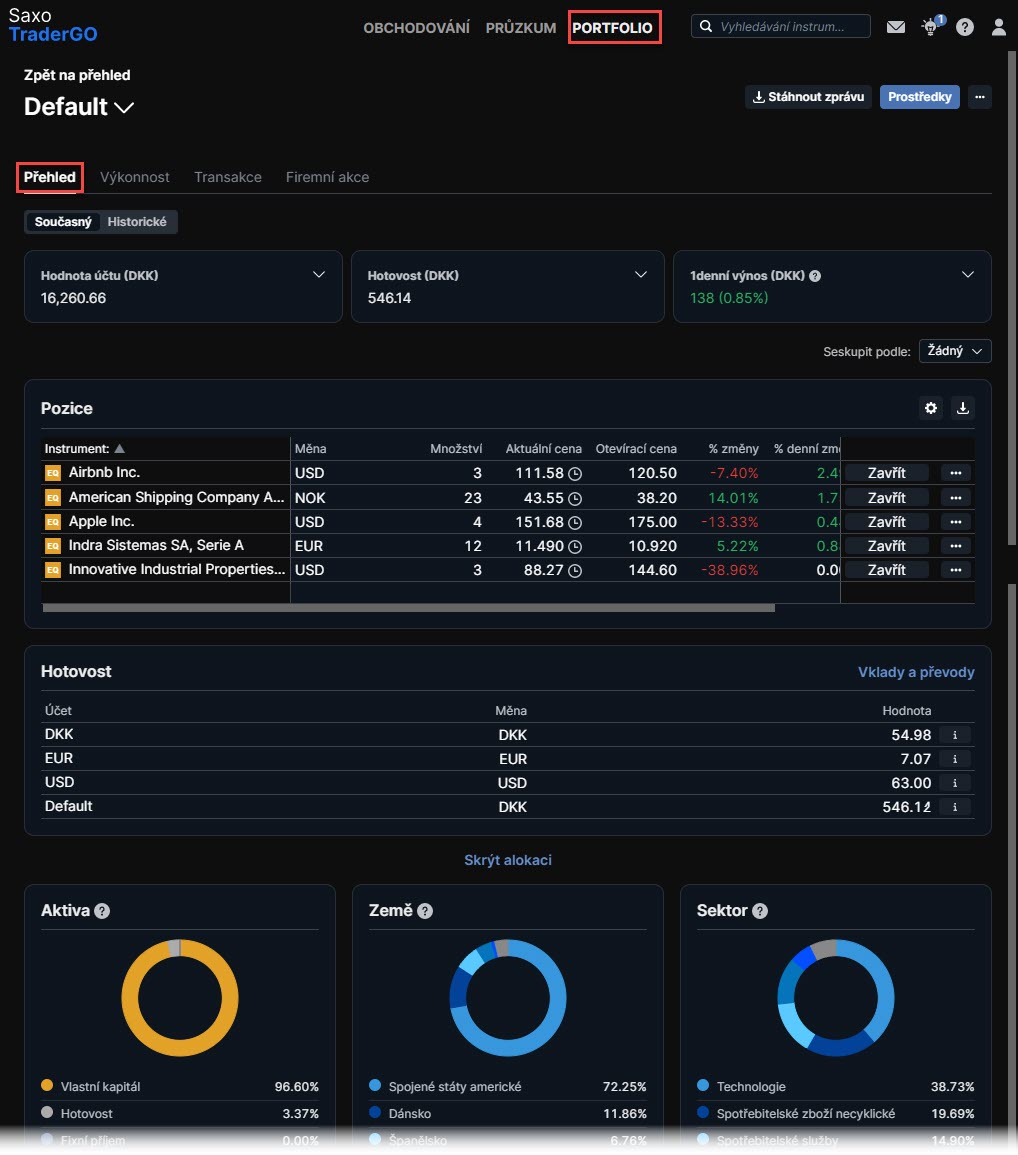Download the Pozice table data
The width and height of the screenshot is (1018, 1155).
click(963, 408)
